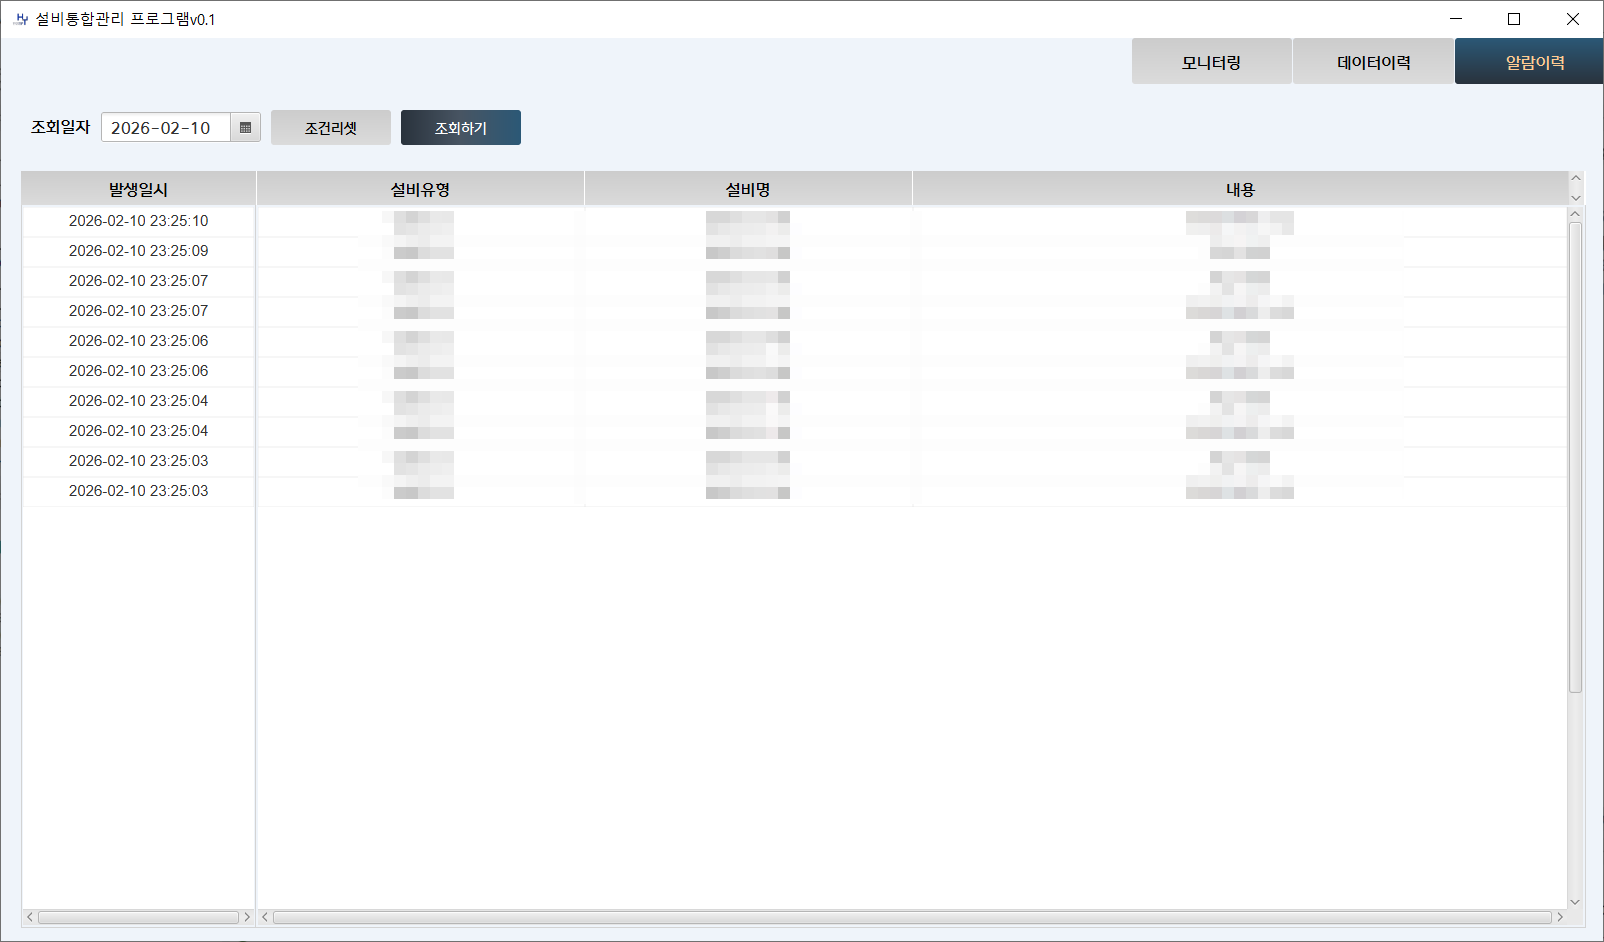Switch to the 모니터링 tab
Image resolution: width=1604 pixels, height=942 pixels.
click(1211, 62)
